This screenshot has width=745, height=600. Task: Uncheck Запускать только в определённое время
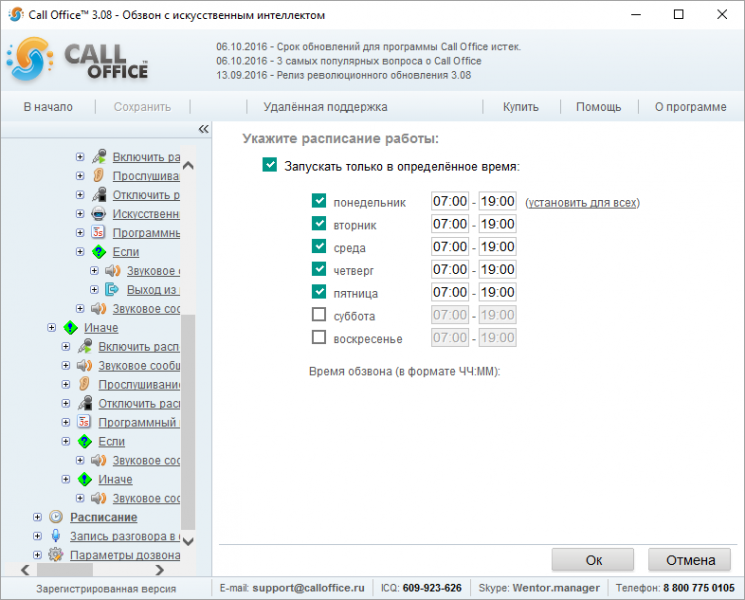pos(270,165)
